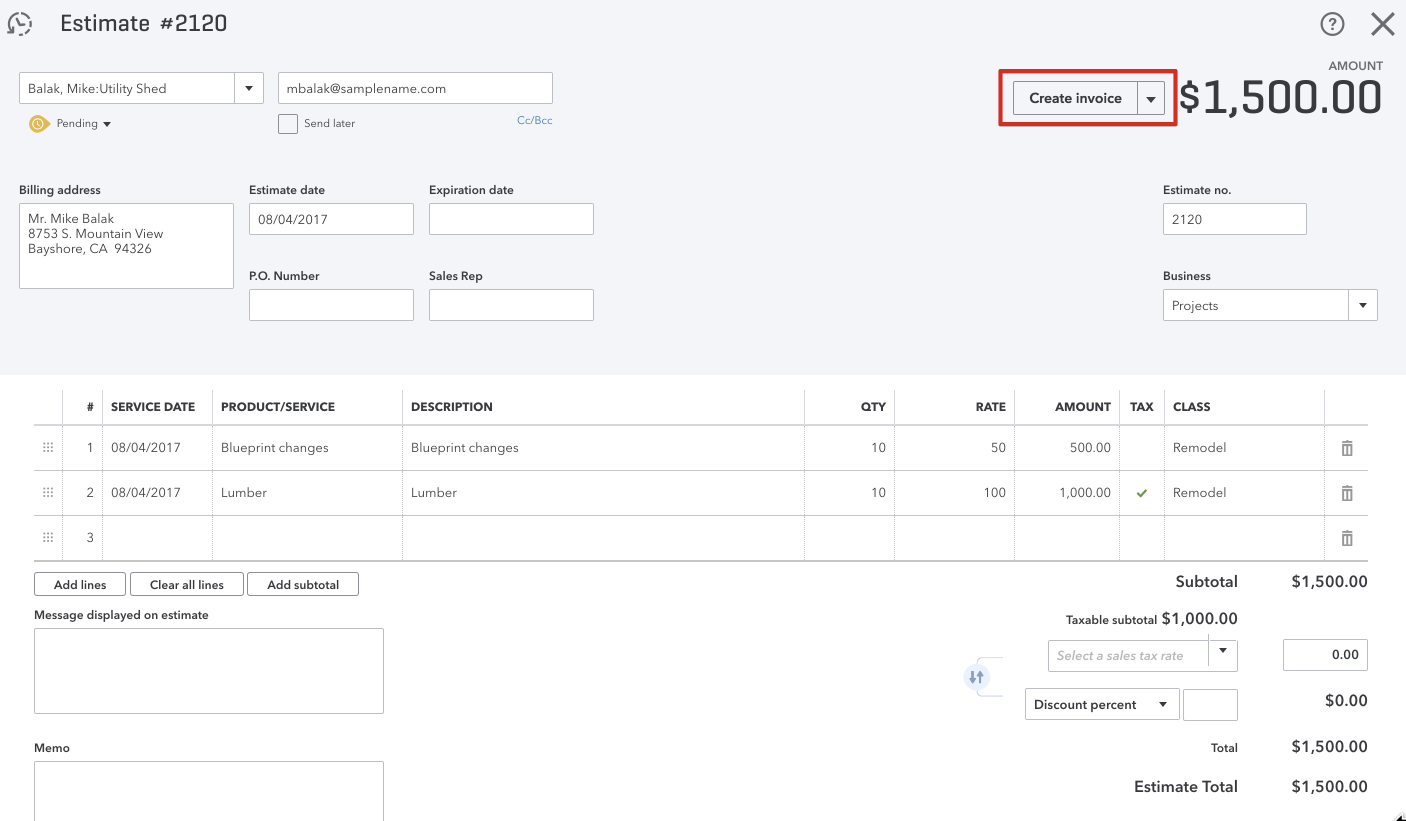Screen dimensions: 1406x821
Task: Expand the customer name dropdown
Action: [248, 88]
